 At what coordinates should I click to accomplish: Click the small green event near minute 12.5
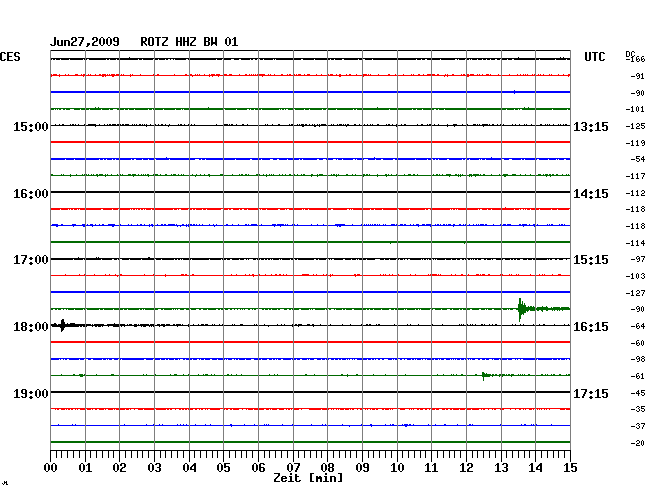(x=484, y=375)
